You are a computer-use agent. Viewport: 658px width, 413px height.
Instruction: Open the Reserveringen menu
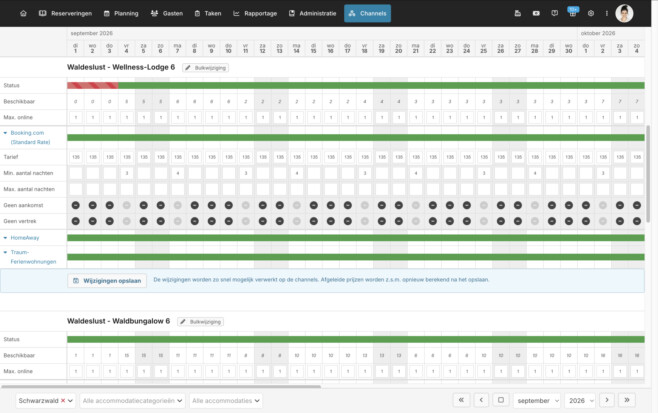tap(65, 13)
